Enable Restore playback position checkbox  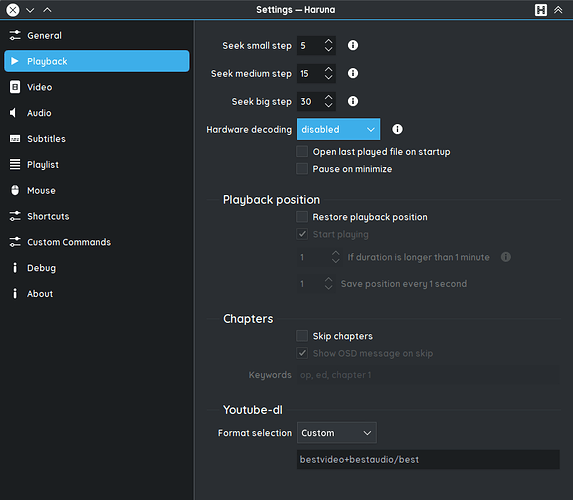pos(302,217)
